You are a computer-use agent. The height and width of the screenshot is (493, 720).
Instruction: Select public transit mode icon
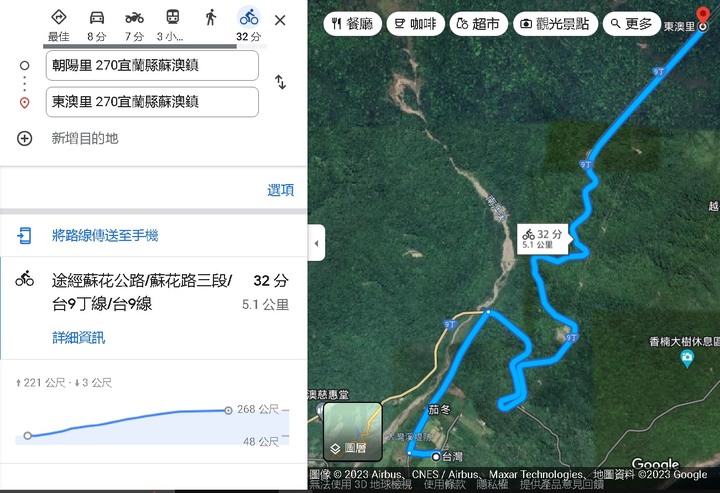pyautogui.click(x=173, y=17)
